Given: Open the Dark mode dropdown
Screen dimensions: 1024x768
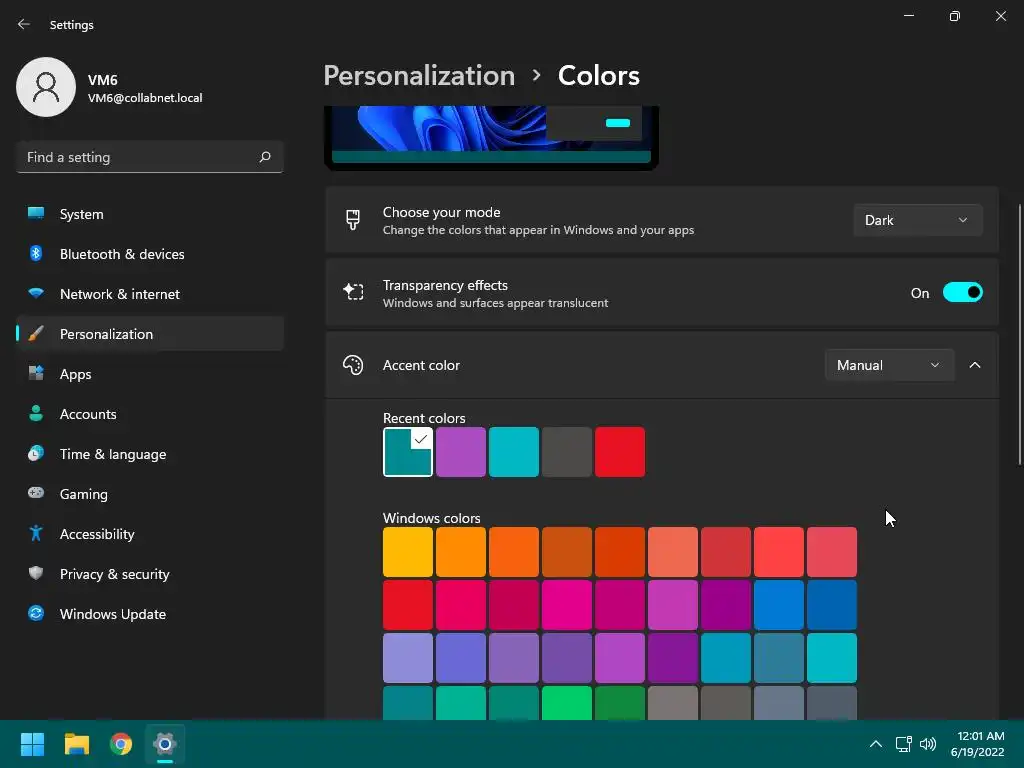Looking at the screenshot, I should pyautogui.click(x=918, y=220).
